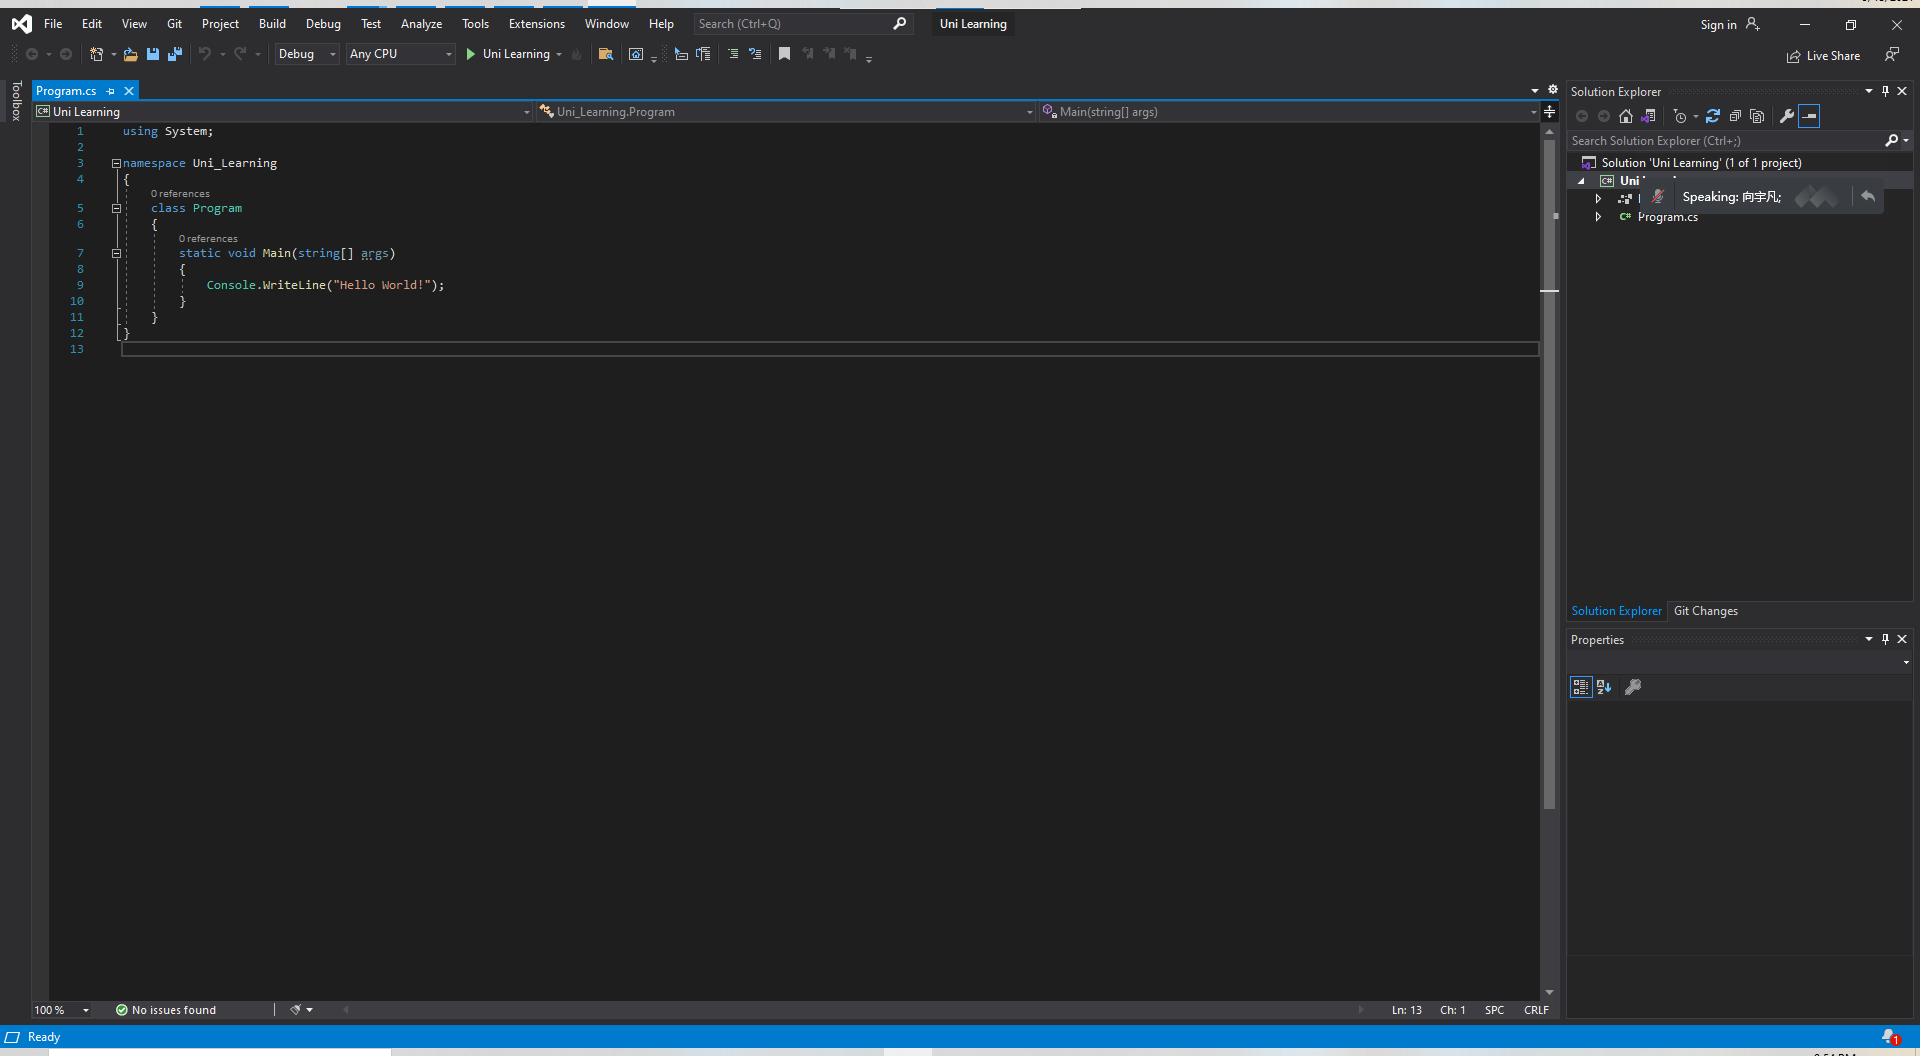Switch to the Git Changes tab
The height and width of the screenshot is (1056, 1920).
click(1705, 611)
